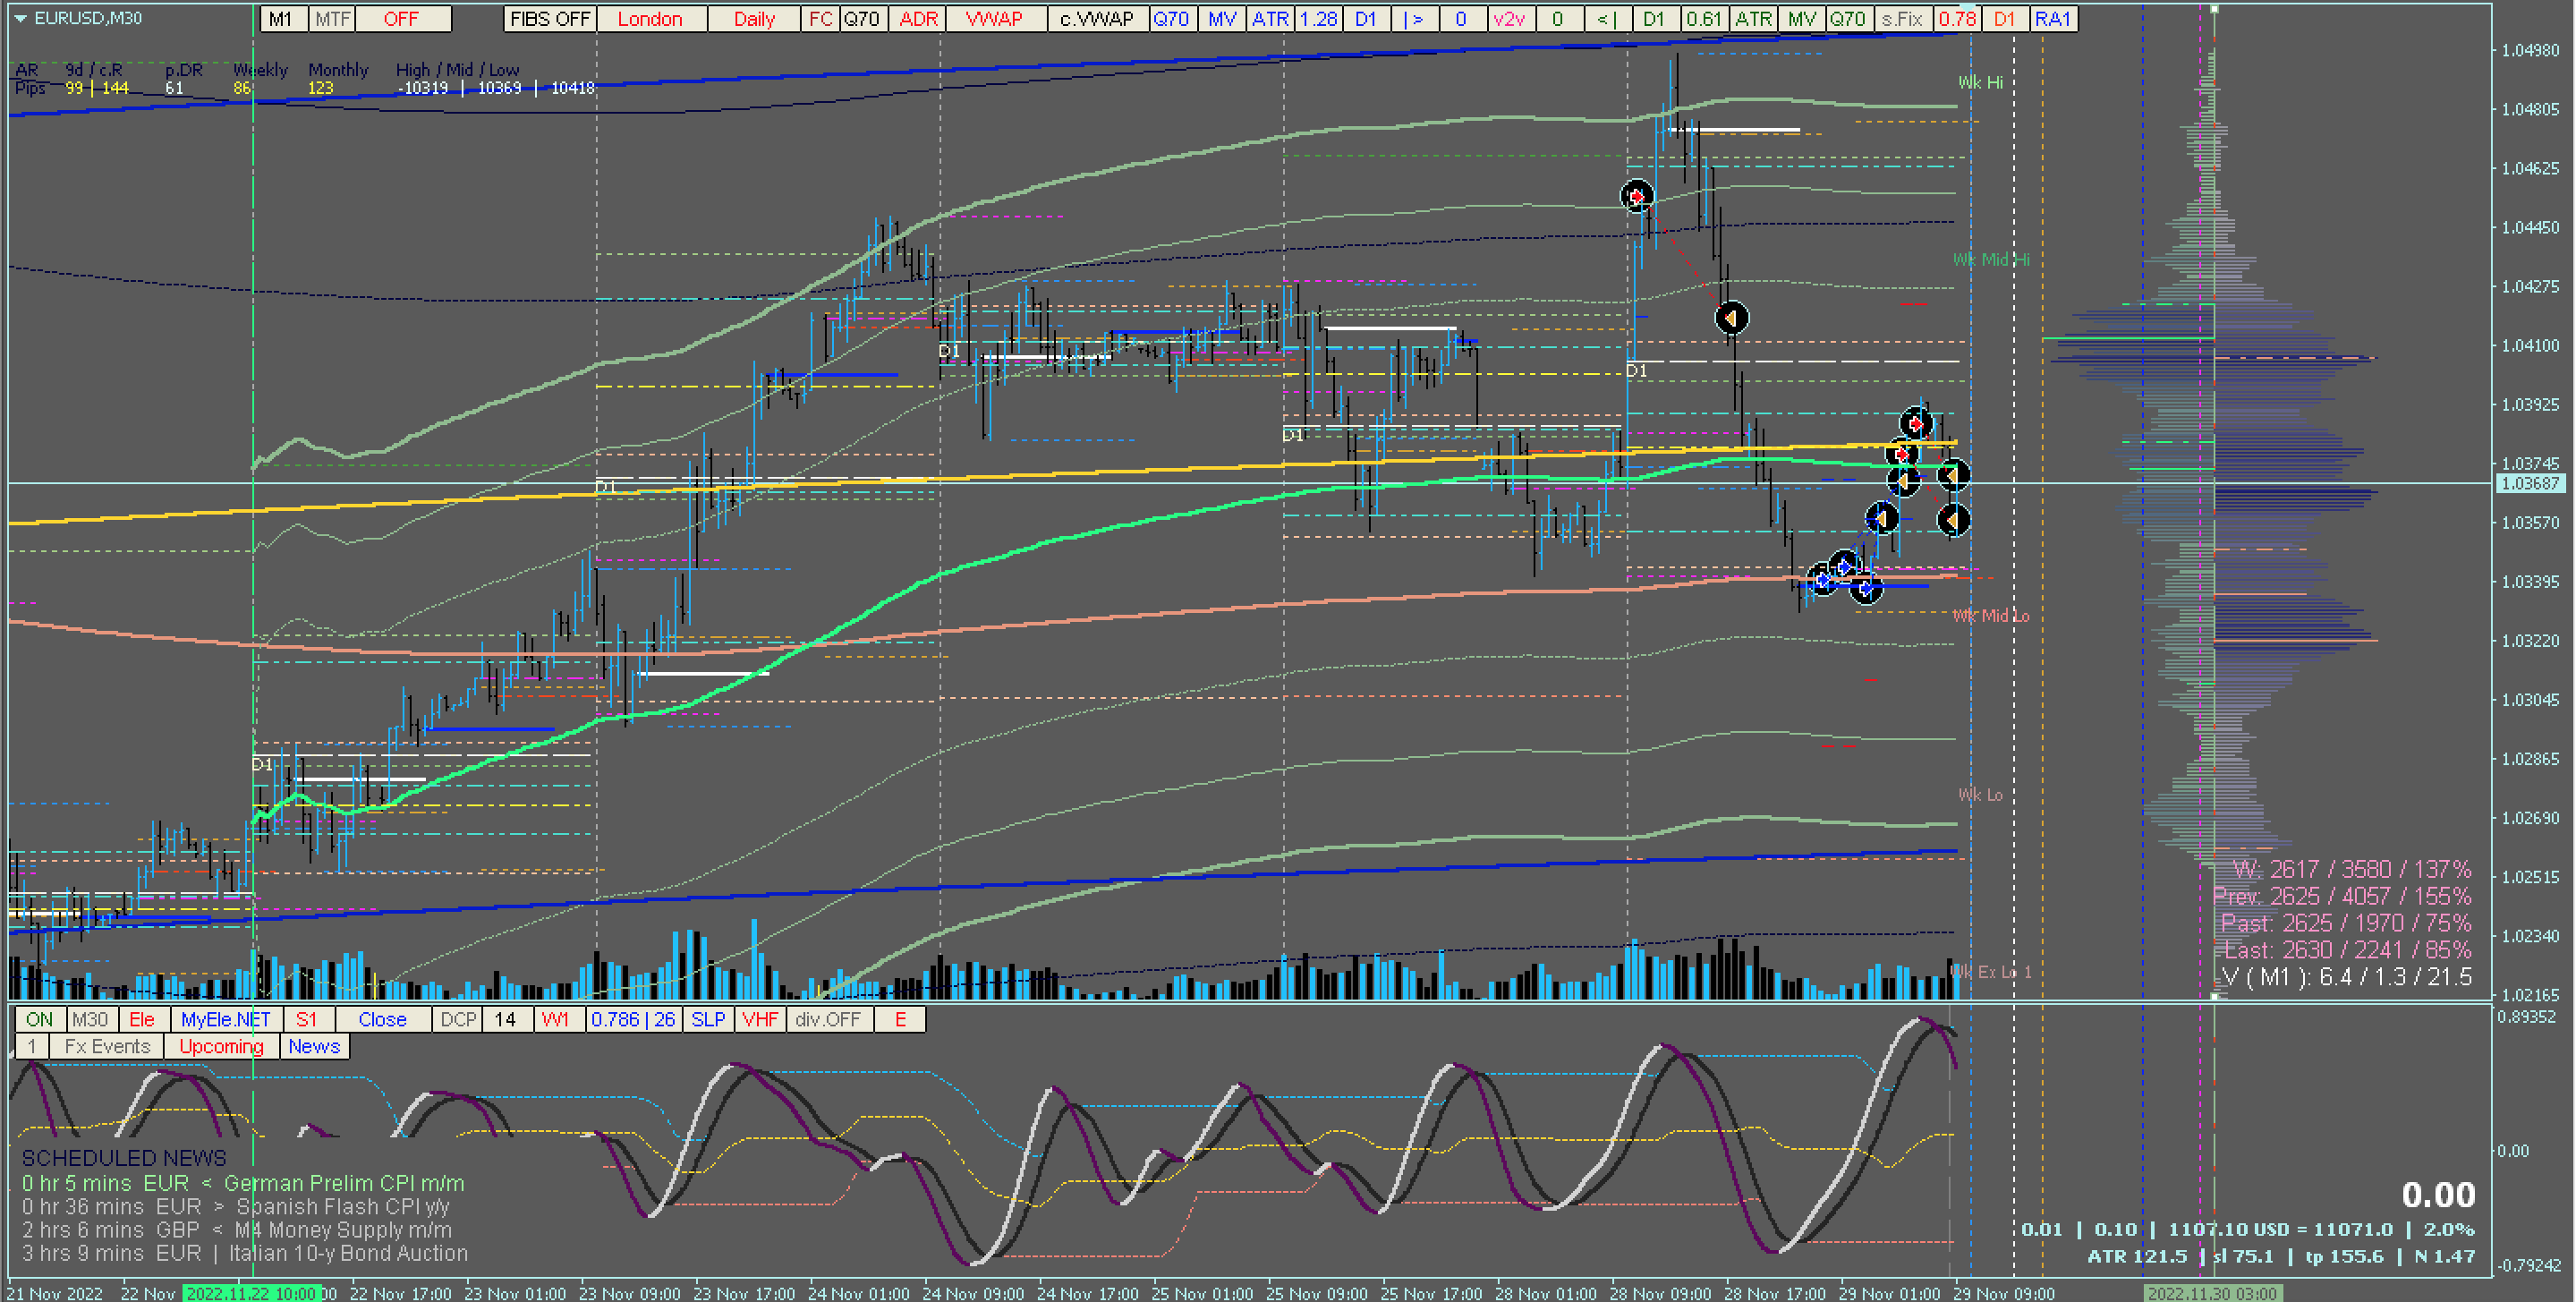
Task: Click the VHF indicator button
Action: point(760,1020)
